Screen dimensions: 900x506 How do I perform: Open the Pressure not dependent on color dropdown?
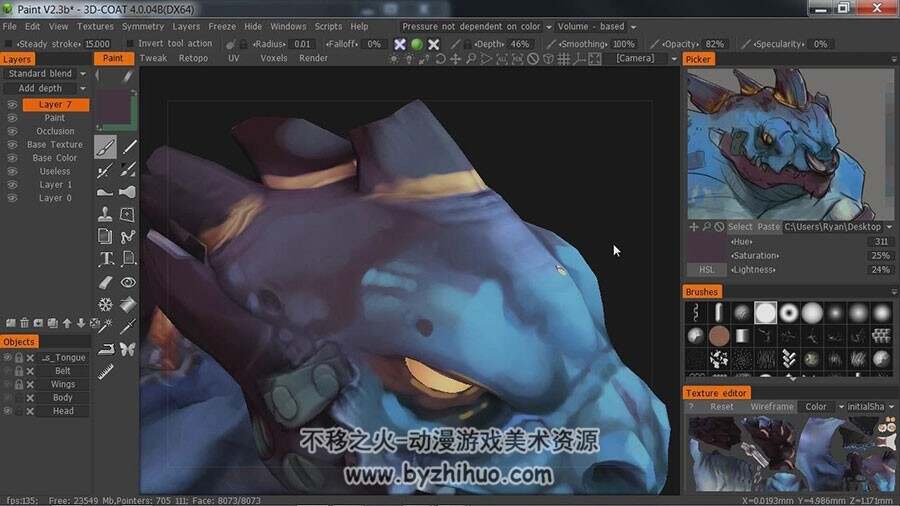coord(549,27)
